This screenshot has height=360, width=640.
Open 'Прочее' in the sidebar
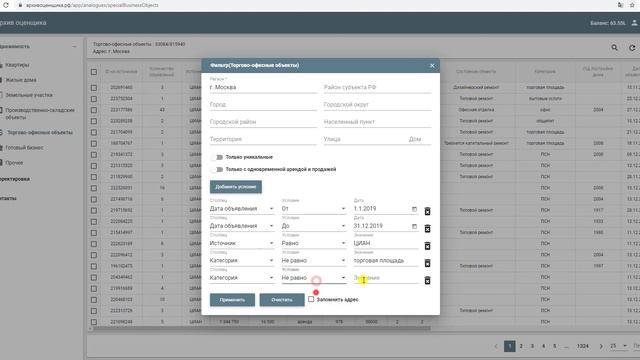pos(14,163)
